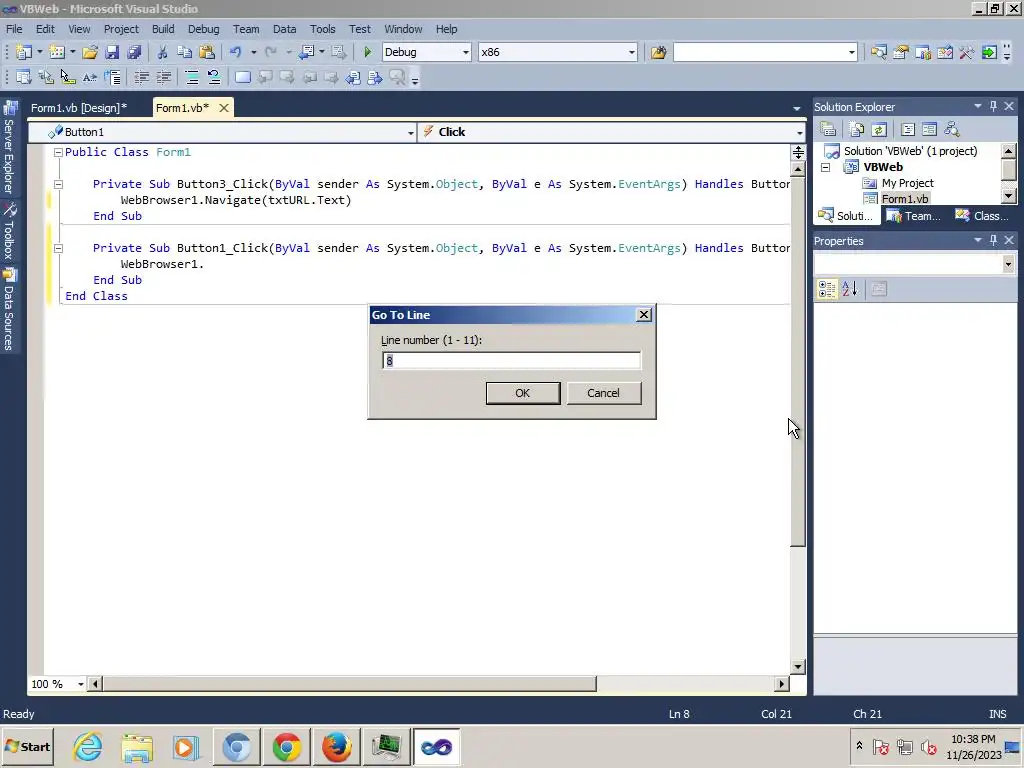Image resolution: width=1024 pixels, height=768 pixels.
Task: Click the Navigate Backward icon
Action: (x=306, y=52)
